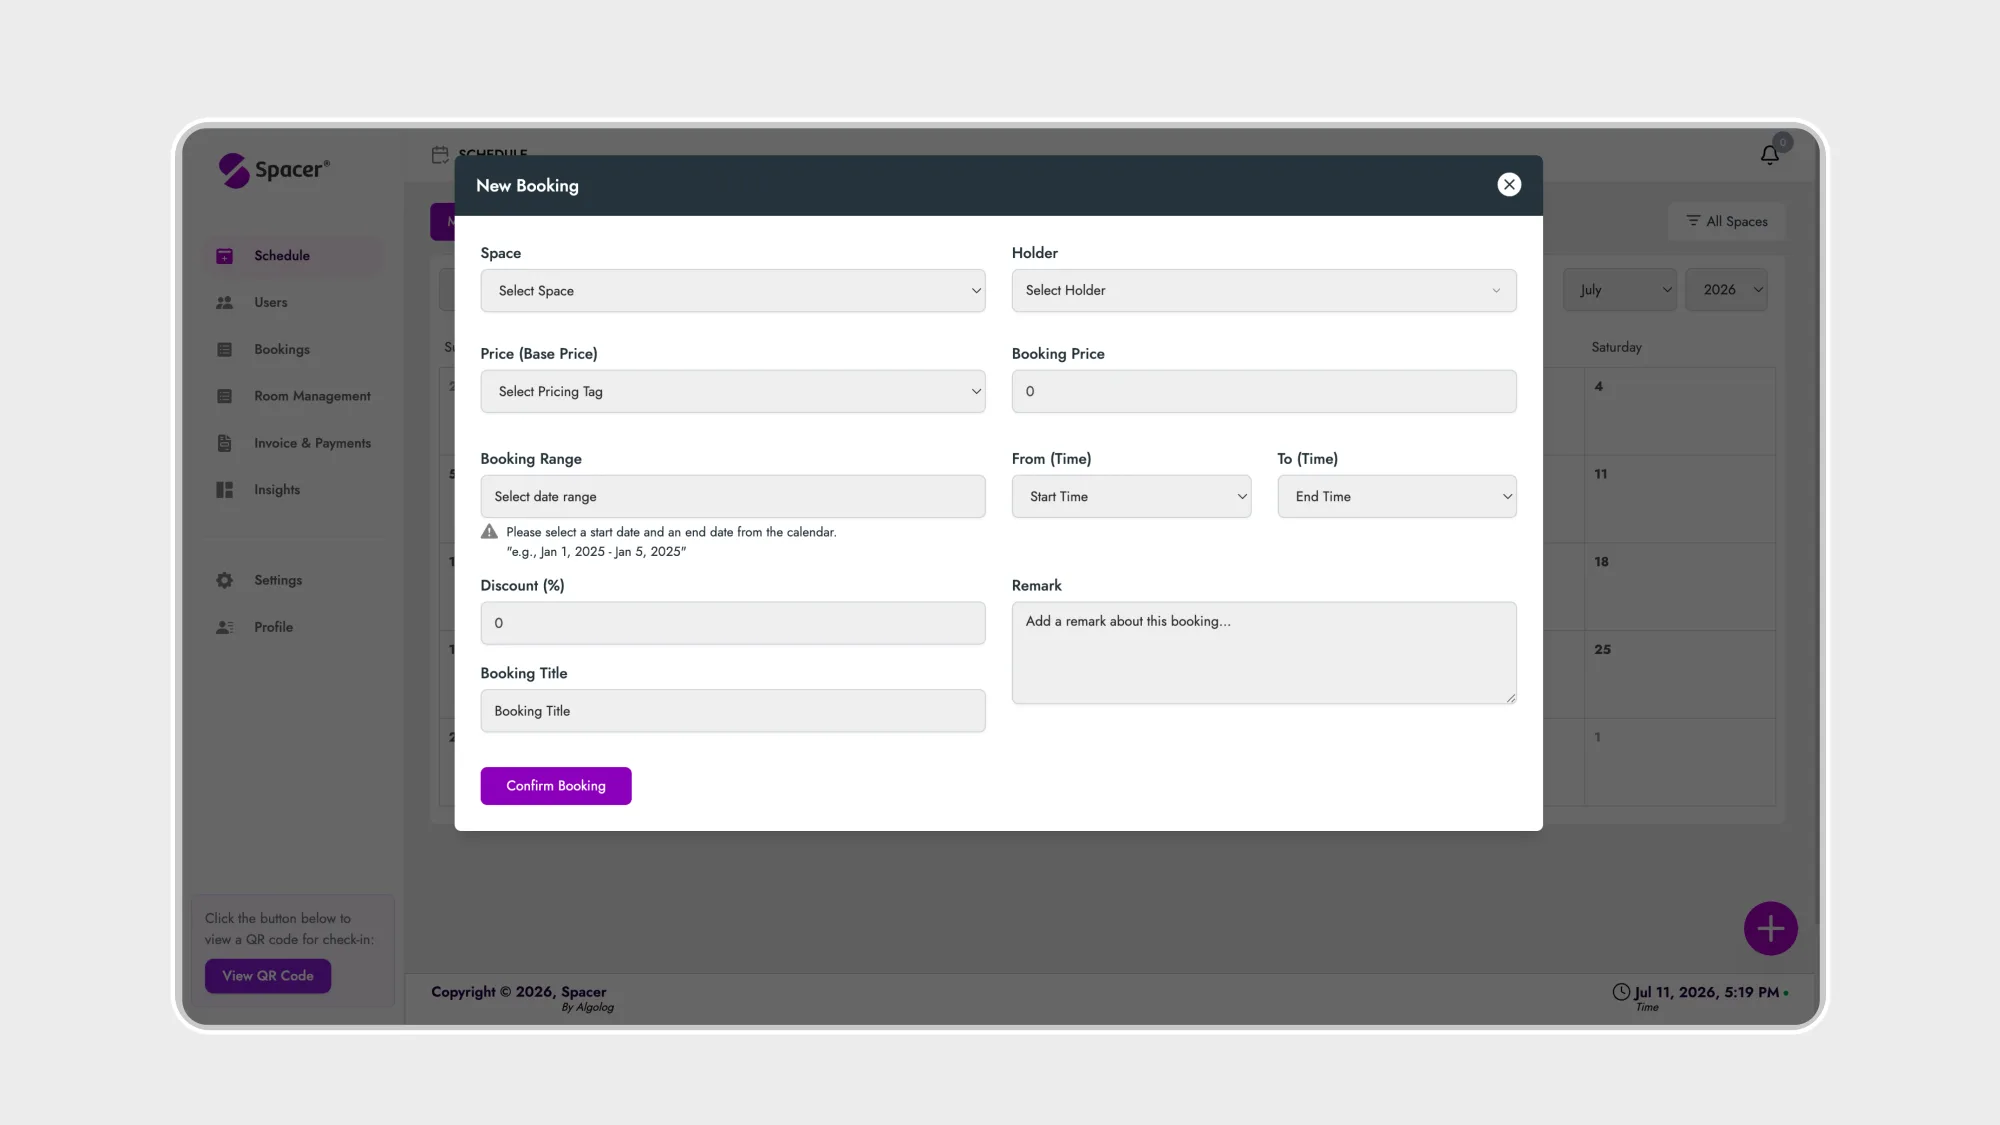This screenshot has height=1125, width=2000.
Task: Click the Schedule calendar header icon
Action: click(x=440, y=155)
